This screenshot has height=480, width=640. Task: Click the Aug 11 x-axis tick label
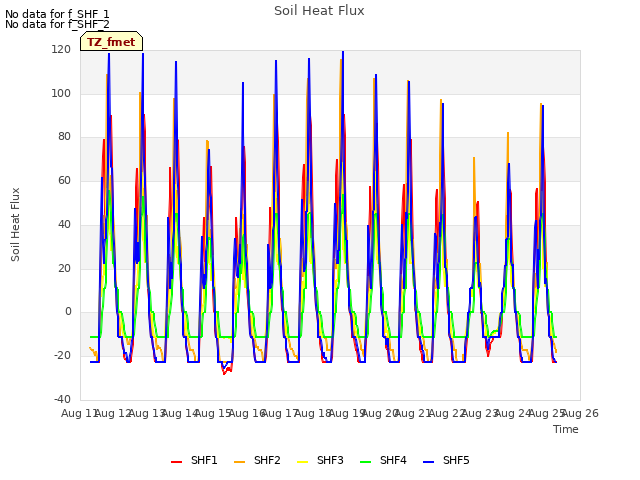coord(80,413)
